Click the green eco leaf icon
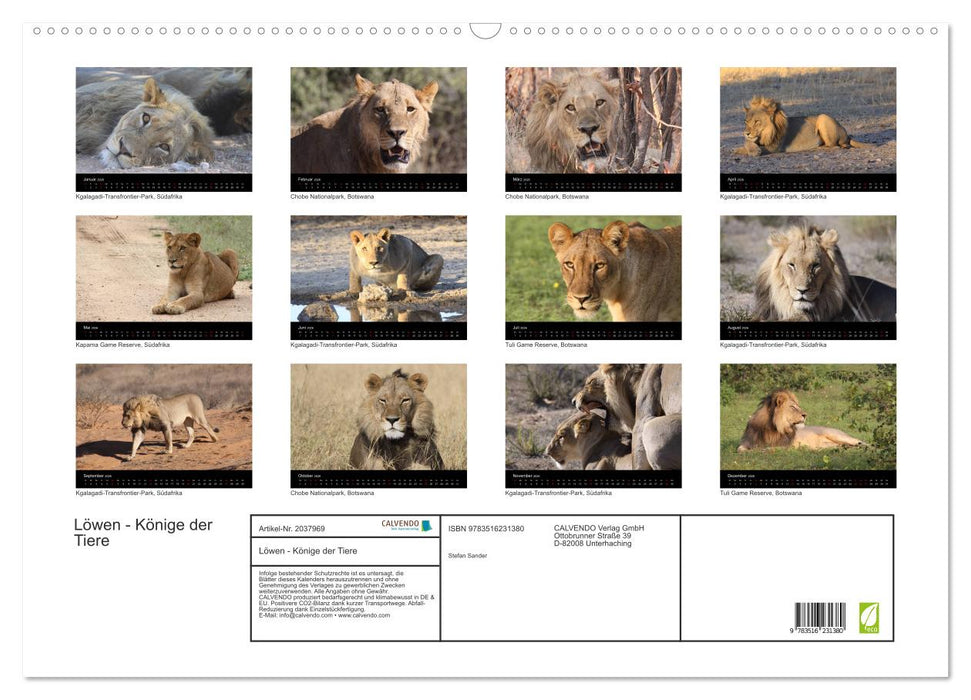971x700 pixels. coord(869,617)
